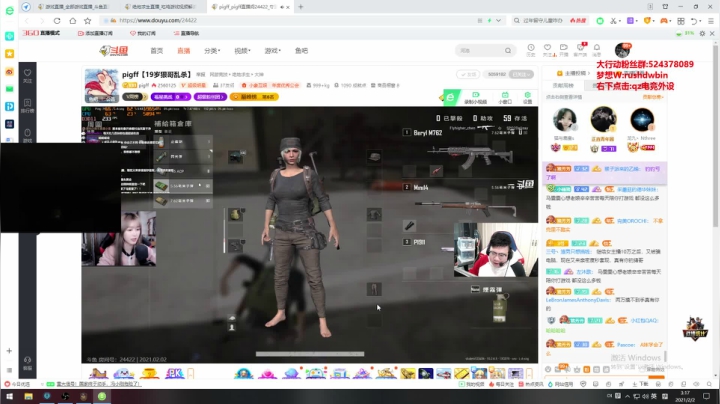Mute the pigff tab audio speaker icon
Screen dimensions: 720x404
click(x=281, y=7)
